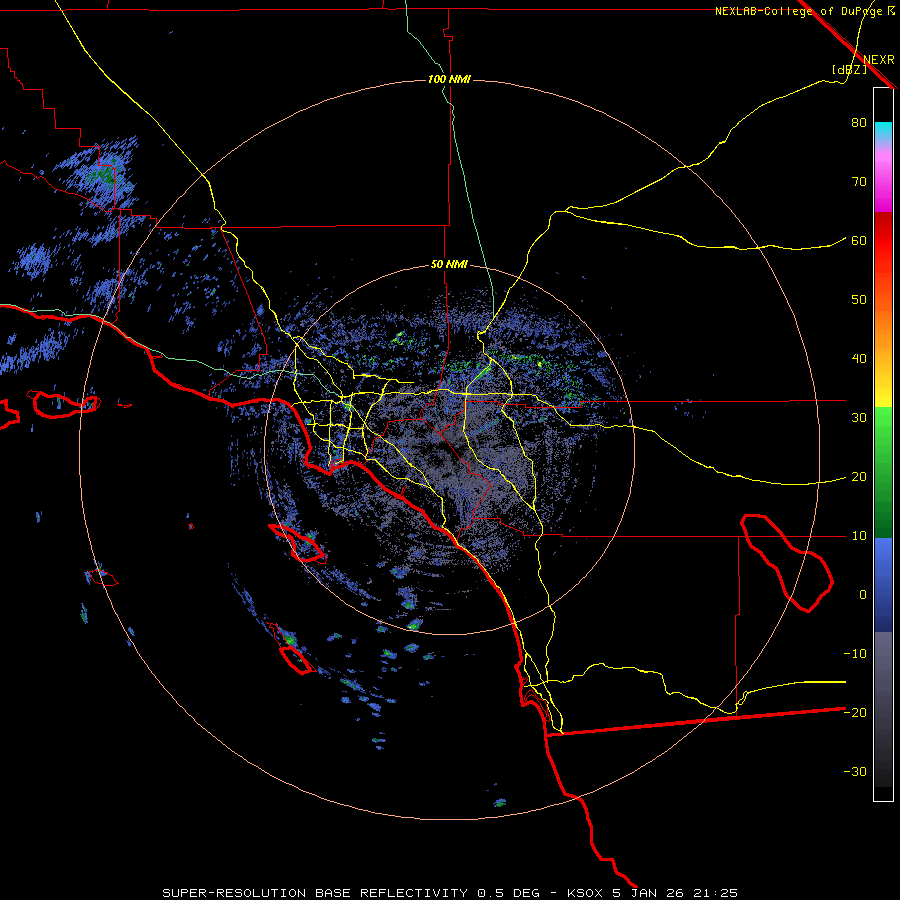Screen dimensions: 900x900
Task: Click the -10 value on the dBZ scale
Action: coord(855,654)
